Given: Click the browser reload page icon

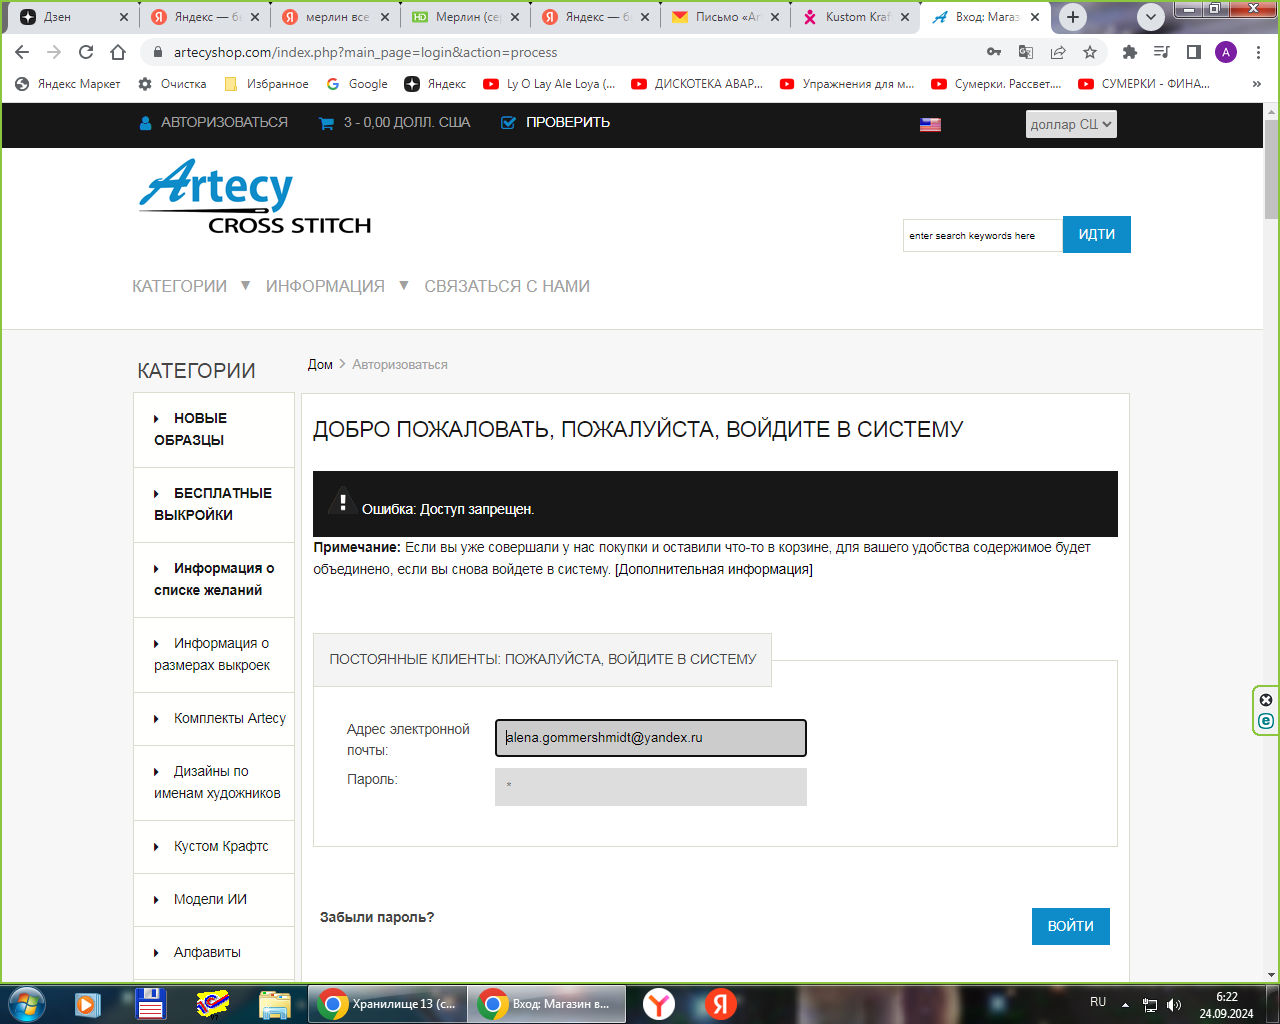Looking at the screenshot, I should pyautogui.click(x=86, y=52).
